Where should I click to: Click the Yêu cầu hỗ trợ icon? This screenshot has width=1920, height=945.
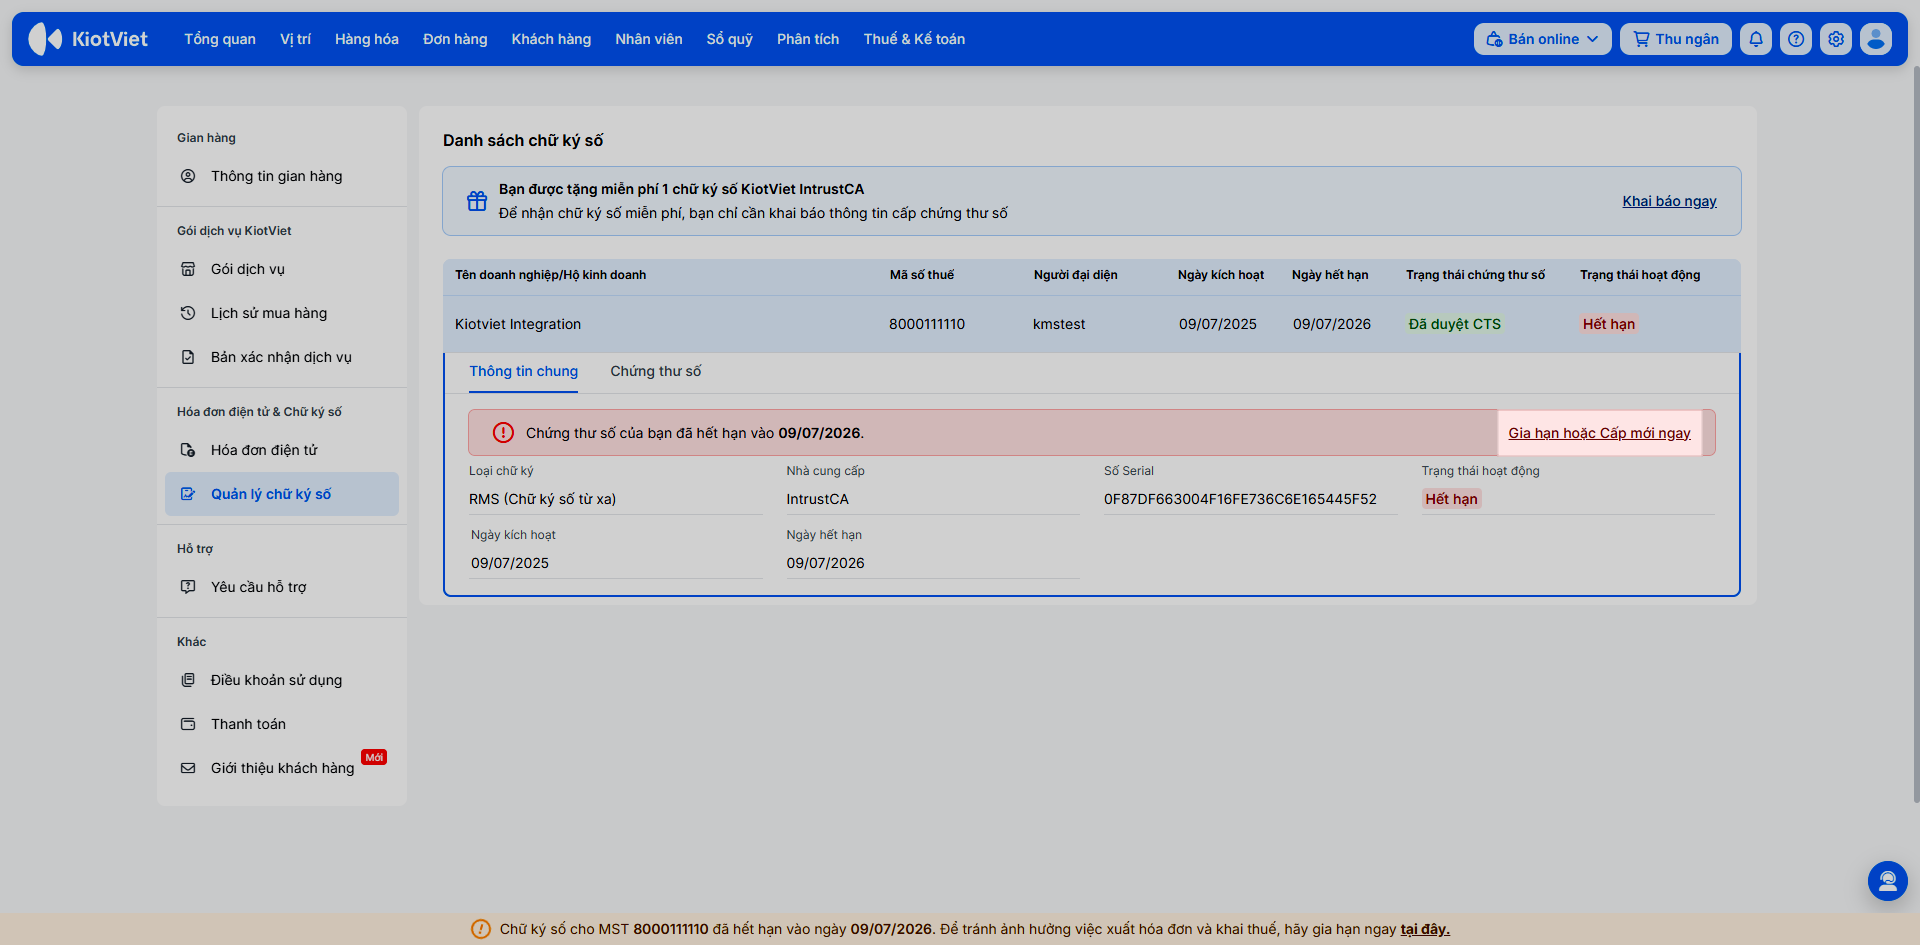(x=188, y=587)
